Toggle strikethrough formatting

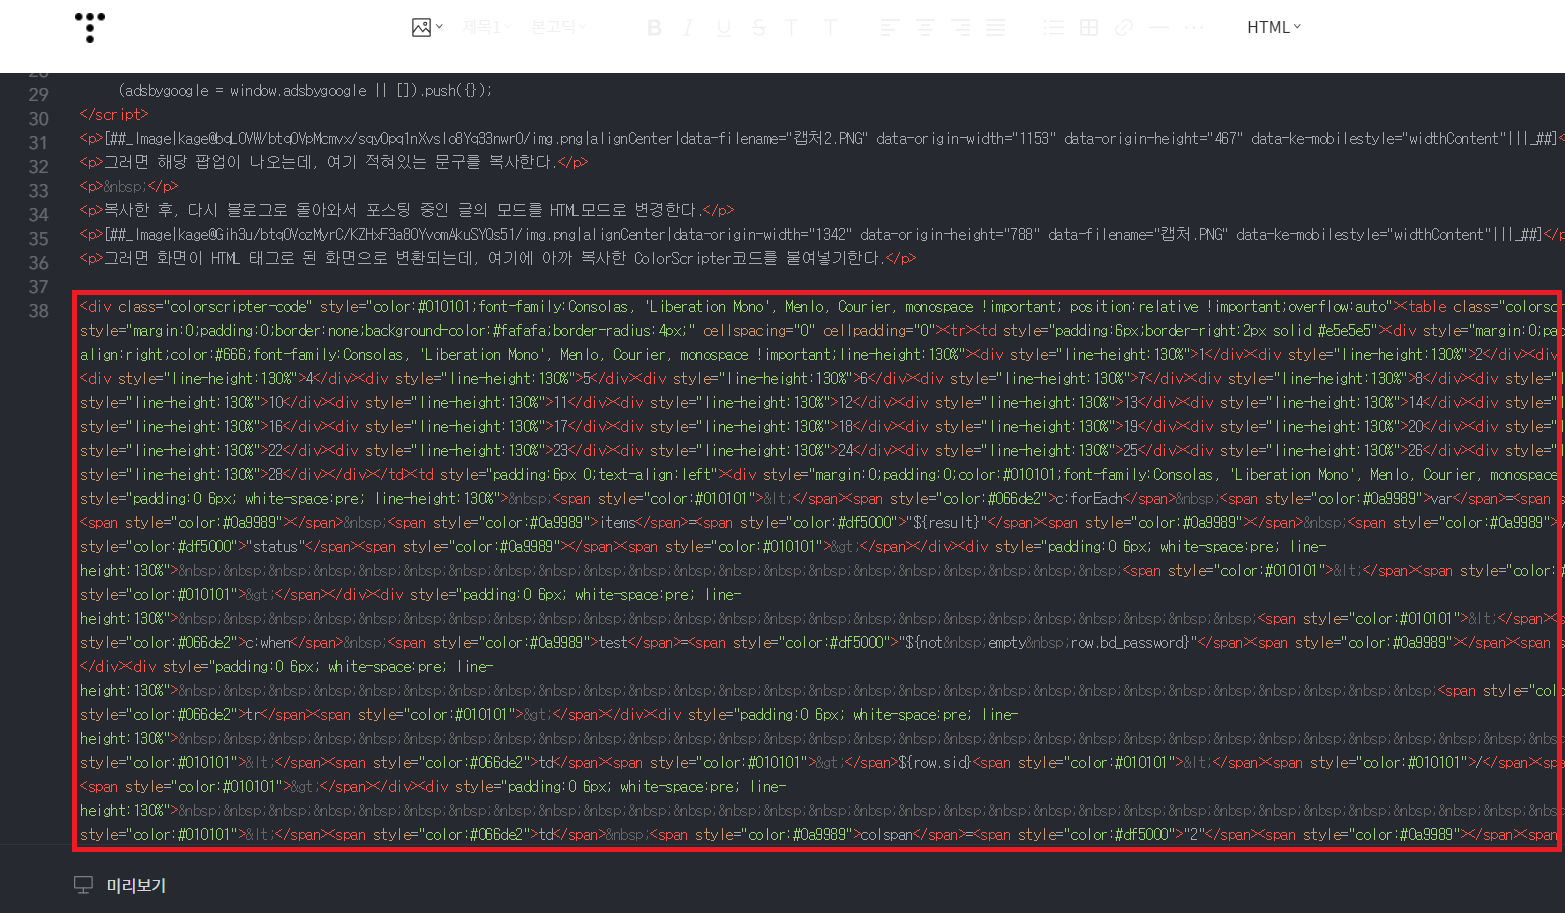tap(759, 28)
